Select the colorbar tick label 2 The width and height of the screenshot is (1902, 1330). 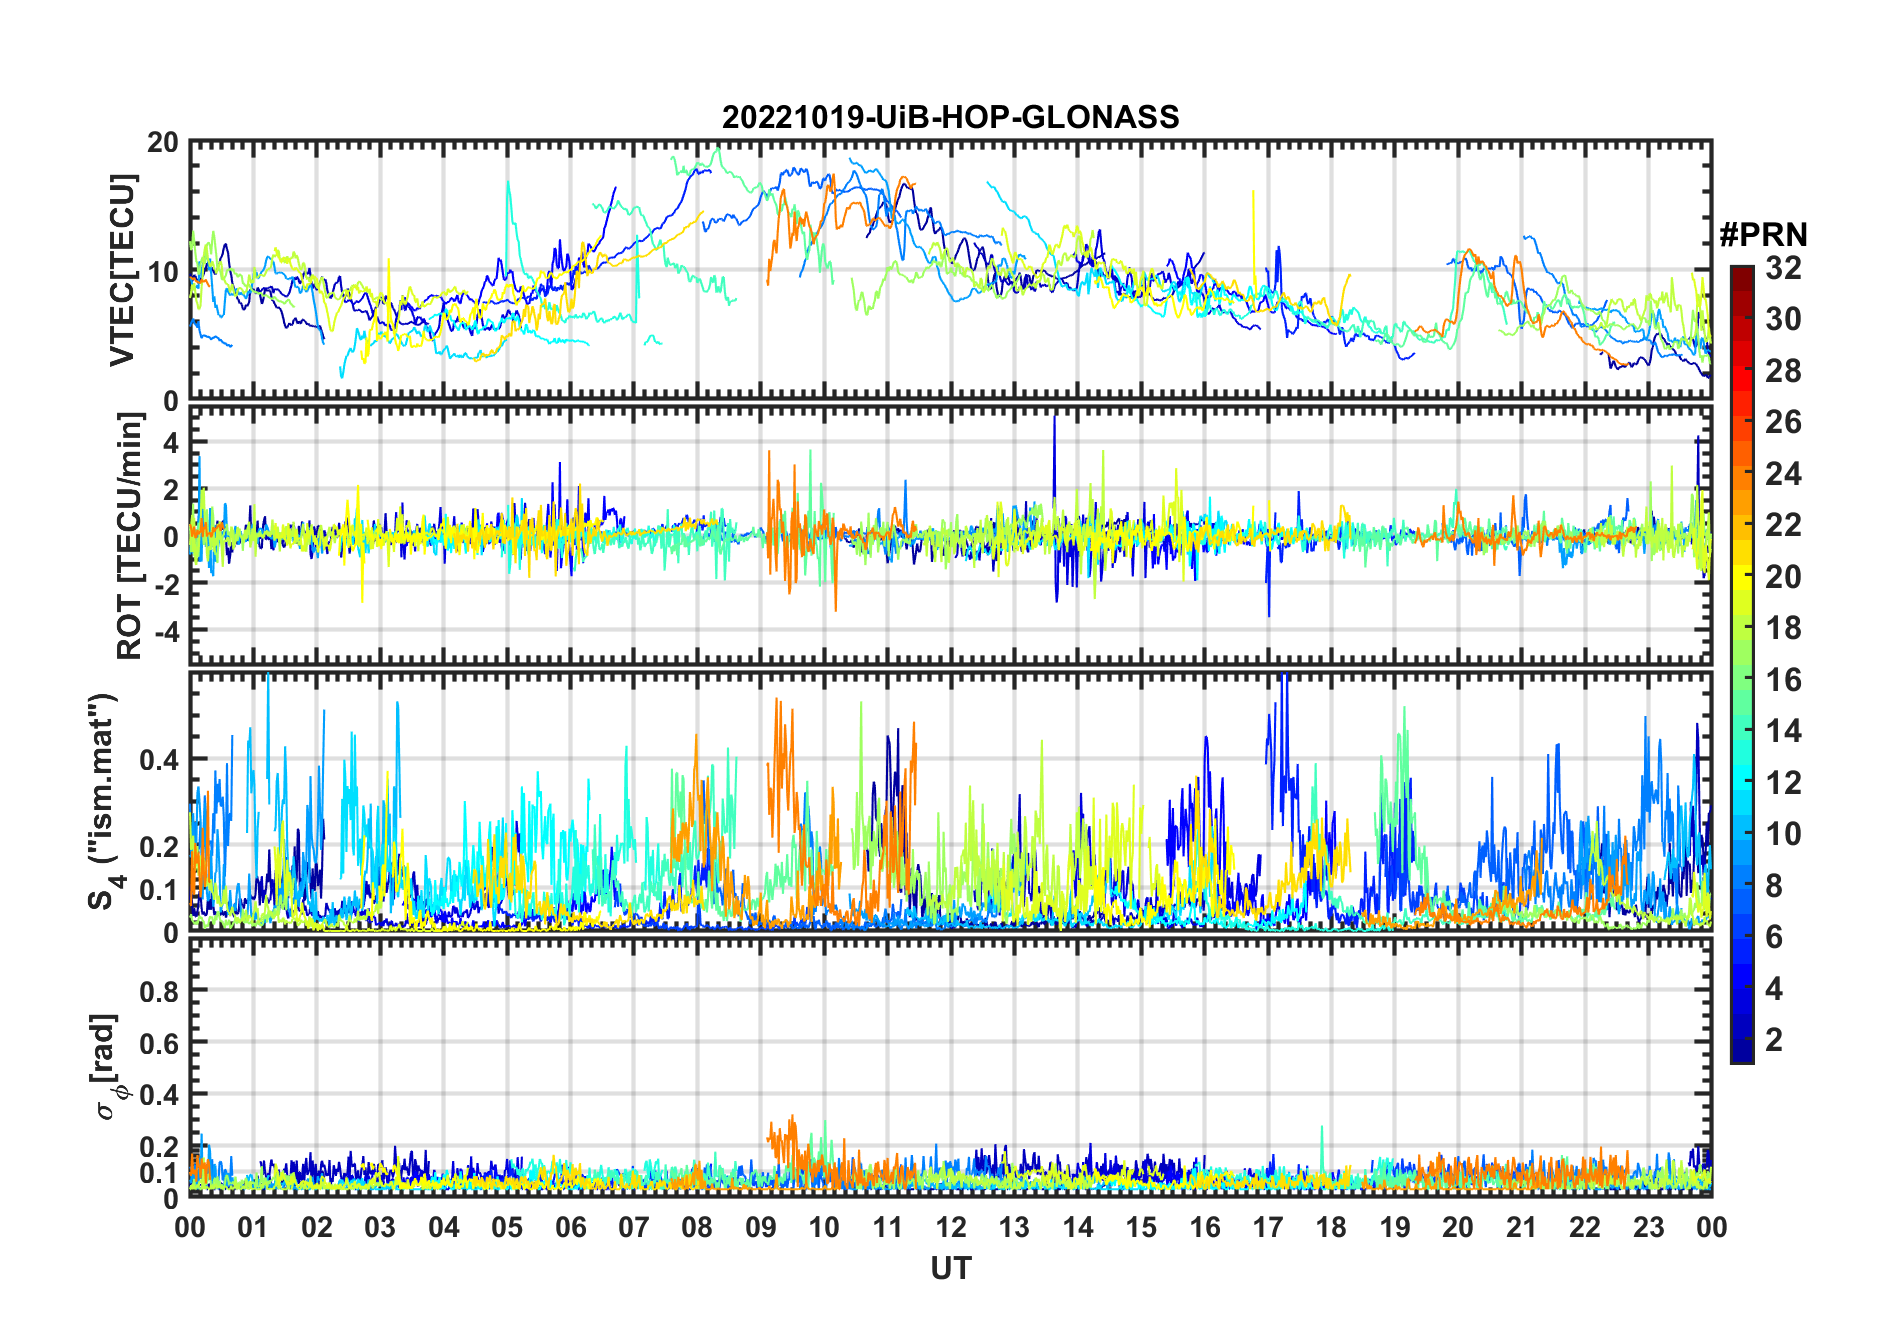click(1774, 1040)
